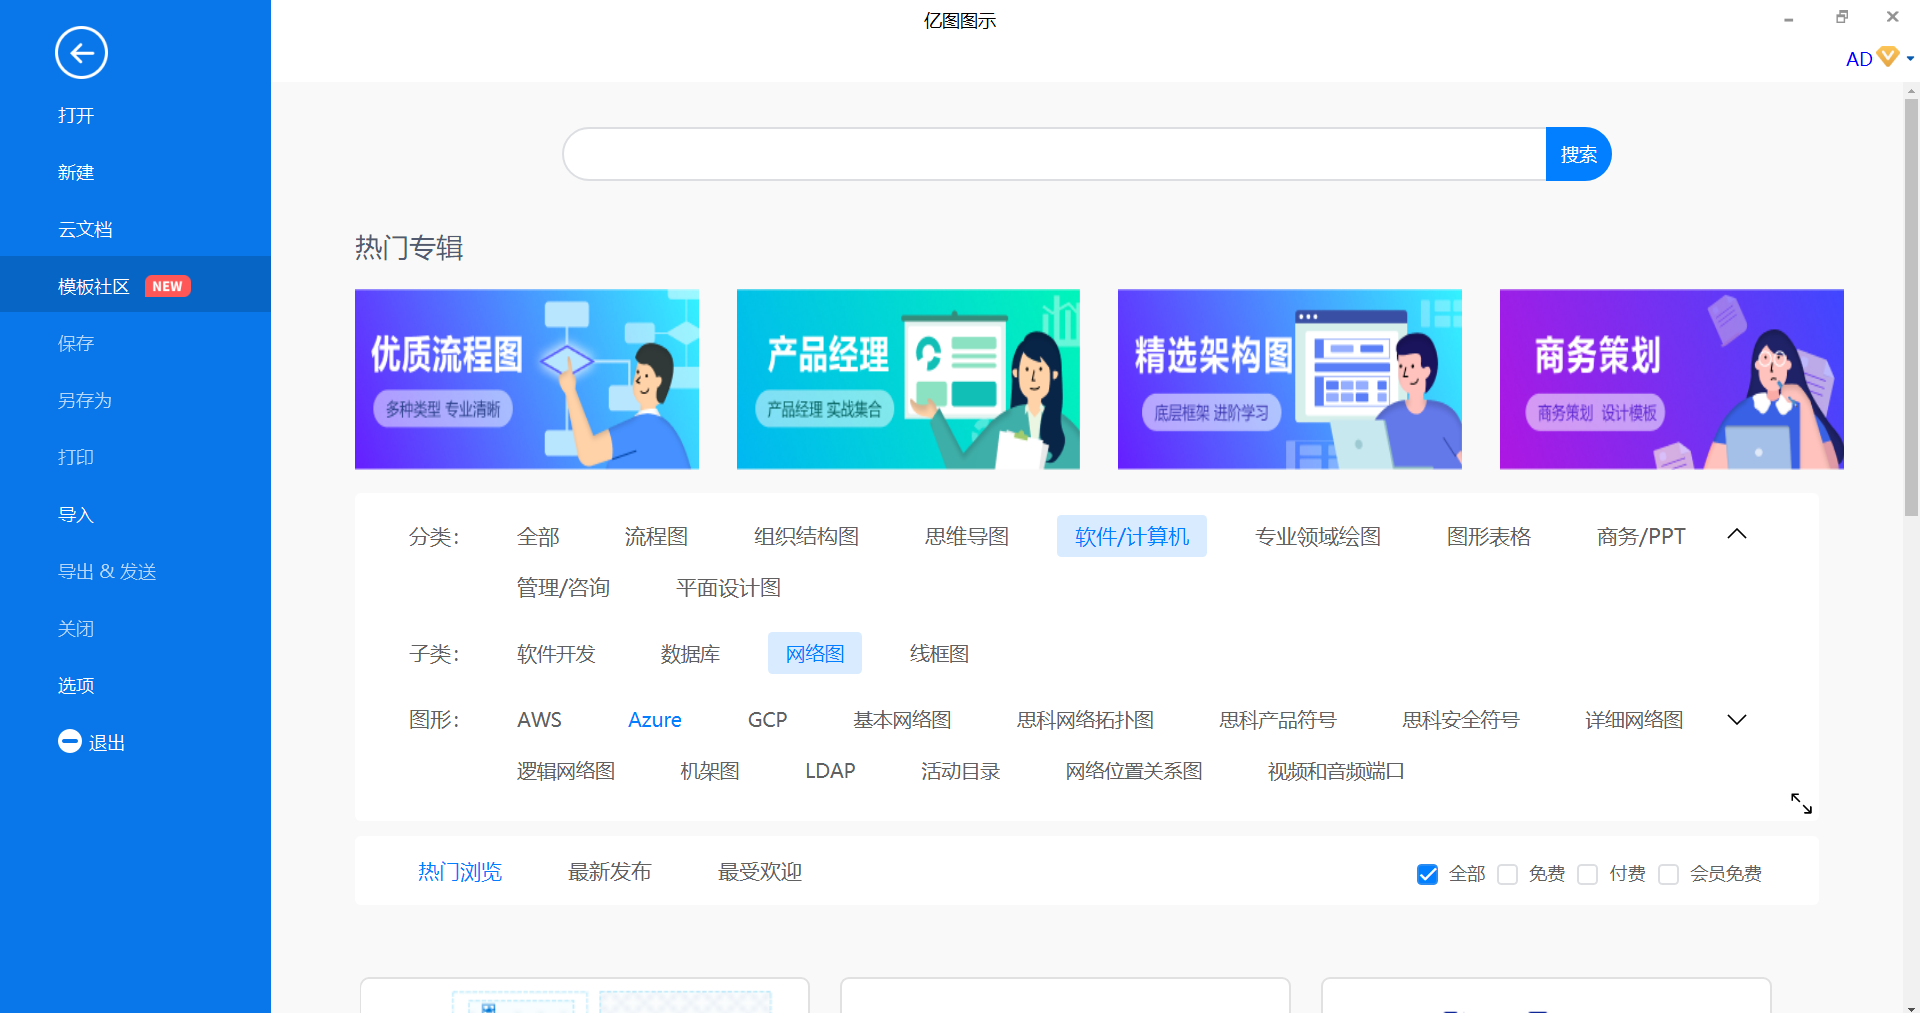Filter shapes by Azure
This screenshot has height=1013, width=1920.
point(655,720)
